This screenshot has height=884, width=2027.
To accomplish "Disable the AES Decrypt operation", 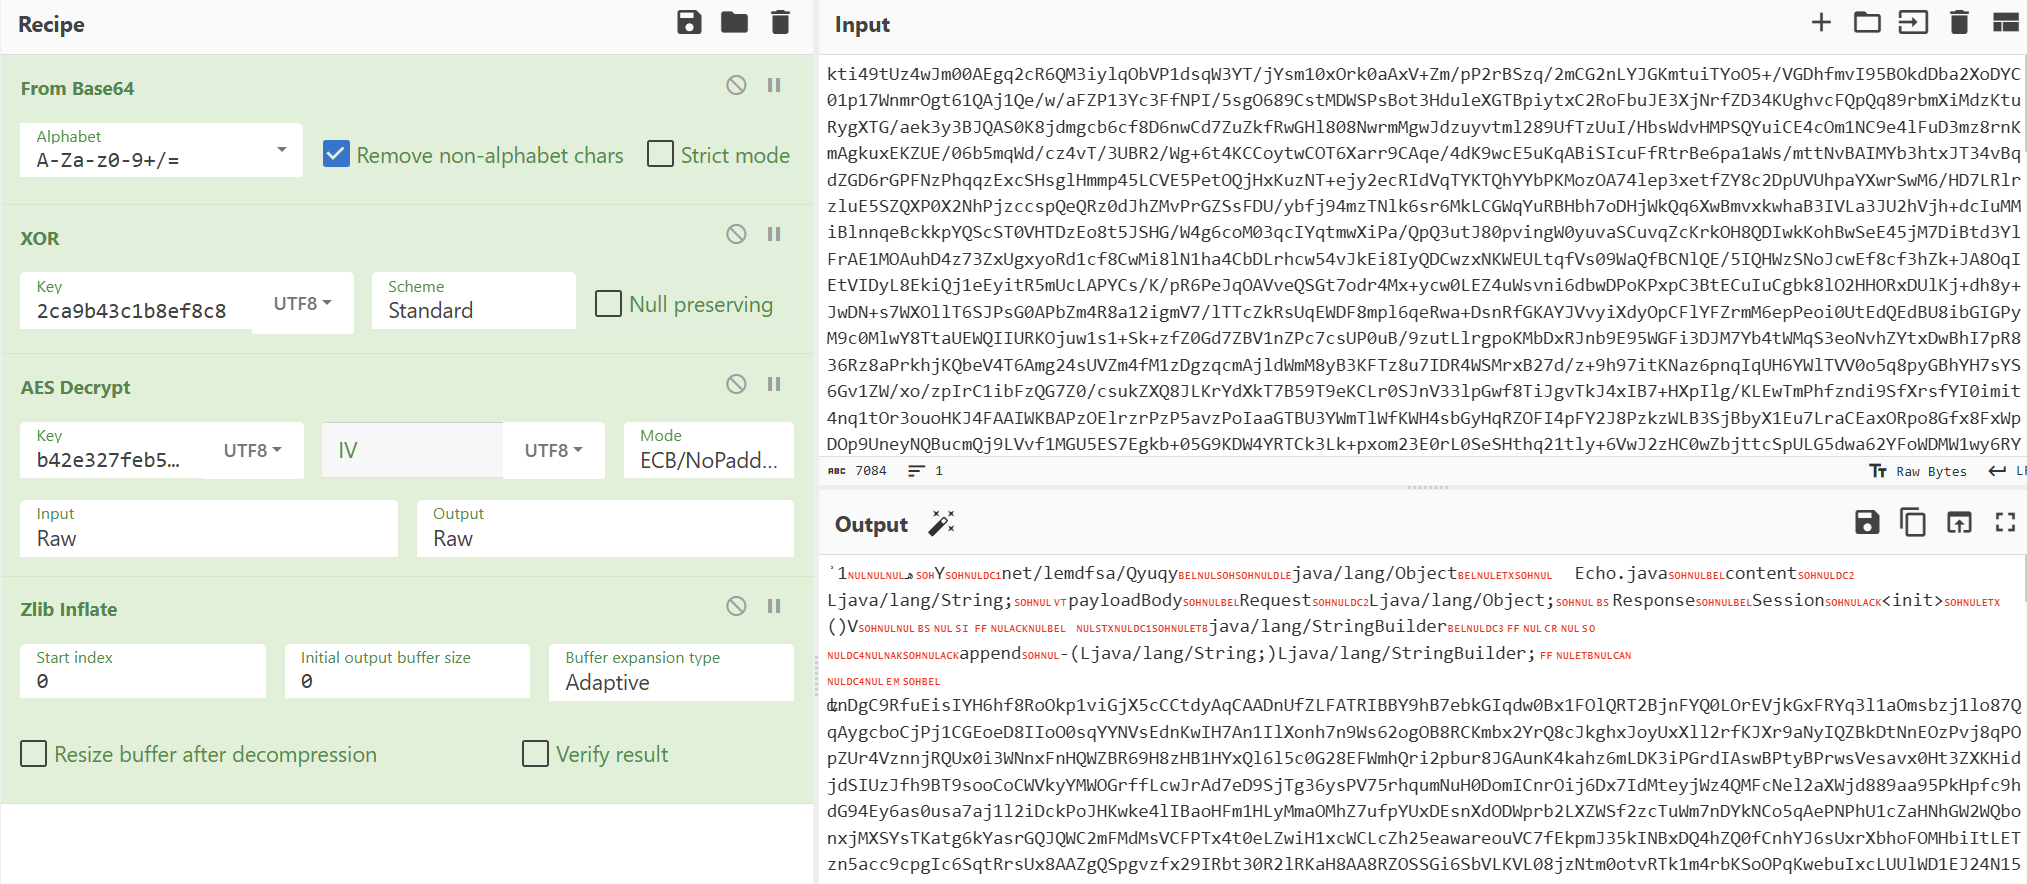I will click(x=736, y=384).
